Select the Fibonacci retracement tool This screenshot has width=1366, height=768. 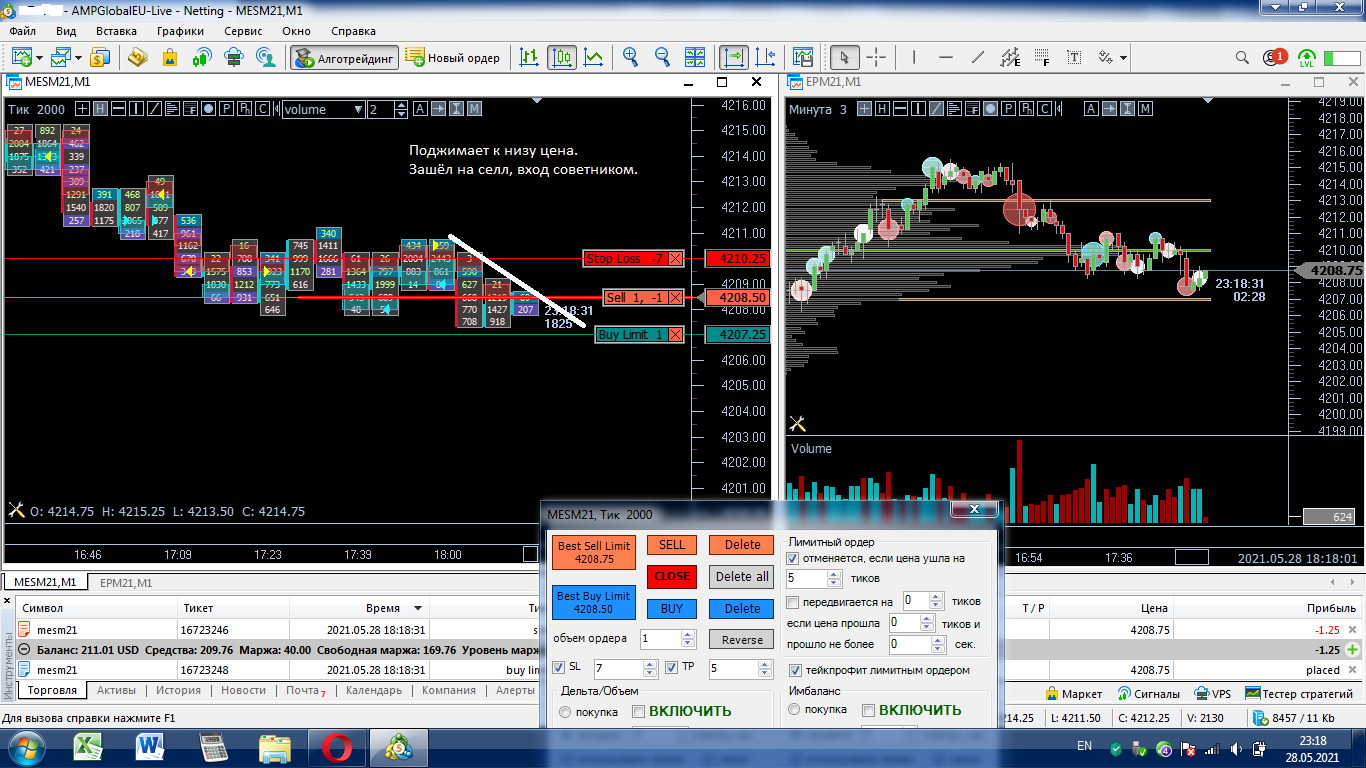click(x=1042, y=57)
